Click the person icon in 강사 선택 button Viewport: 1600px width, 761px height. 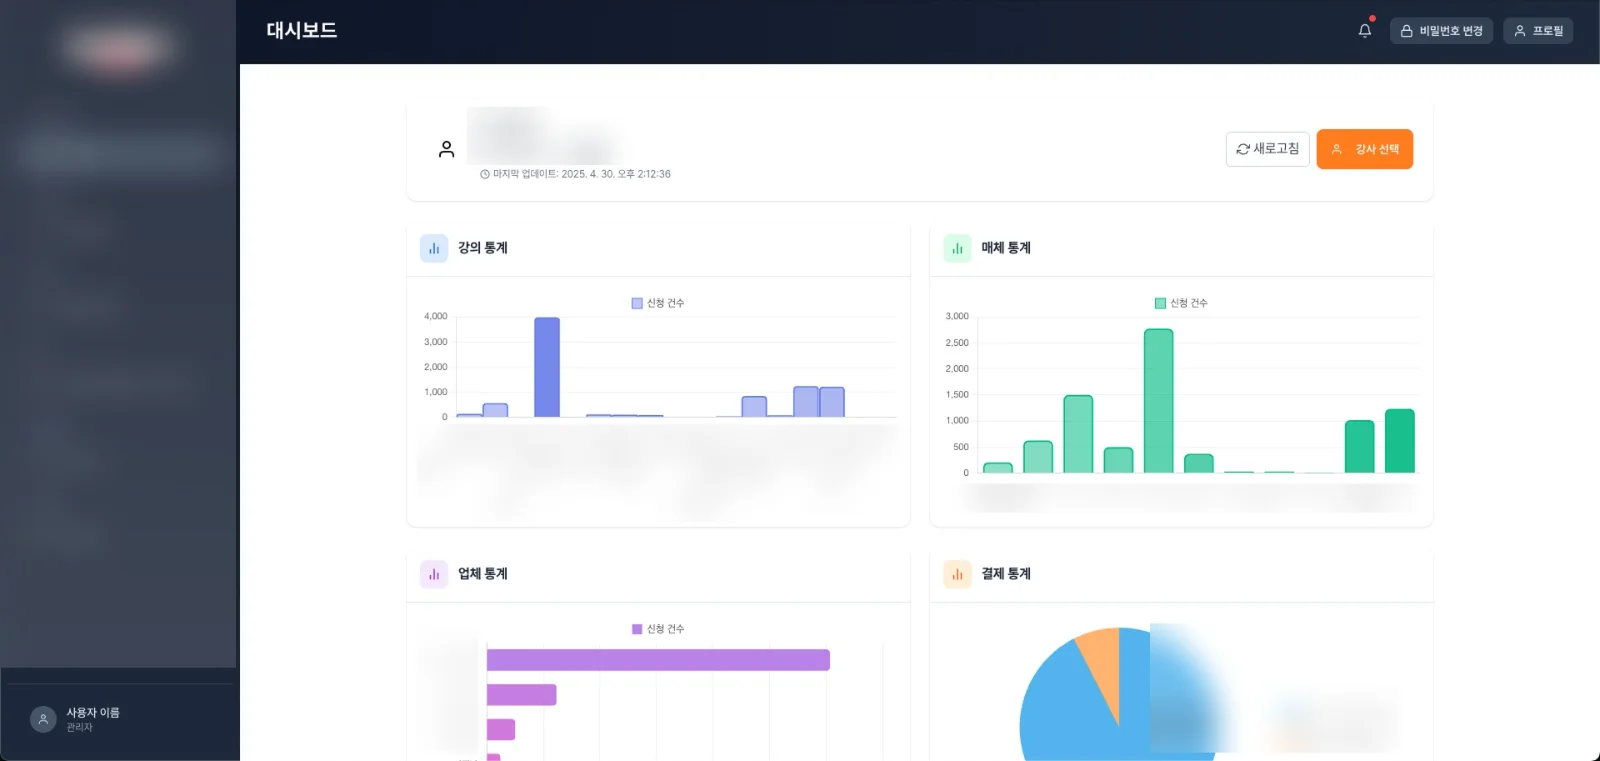click(1337, 149)
